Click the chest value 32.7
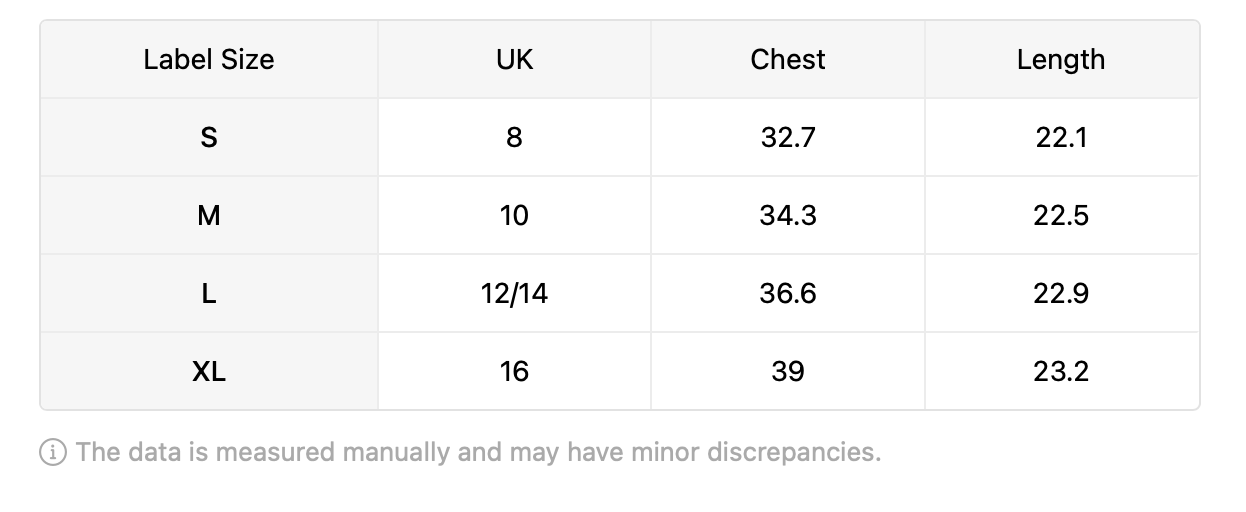1246x512 pixels. [x=788, y=137]
